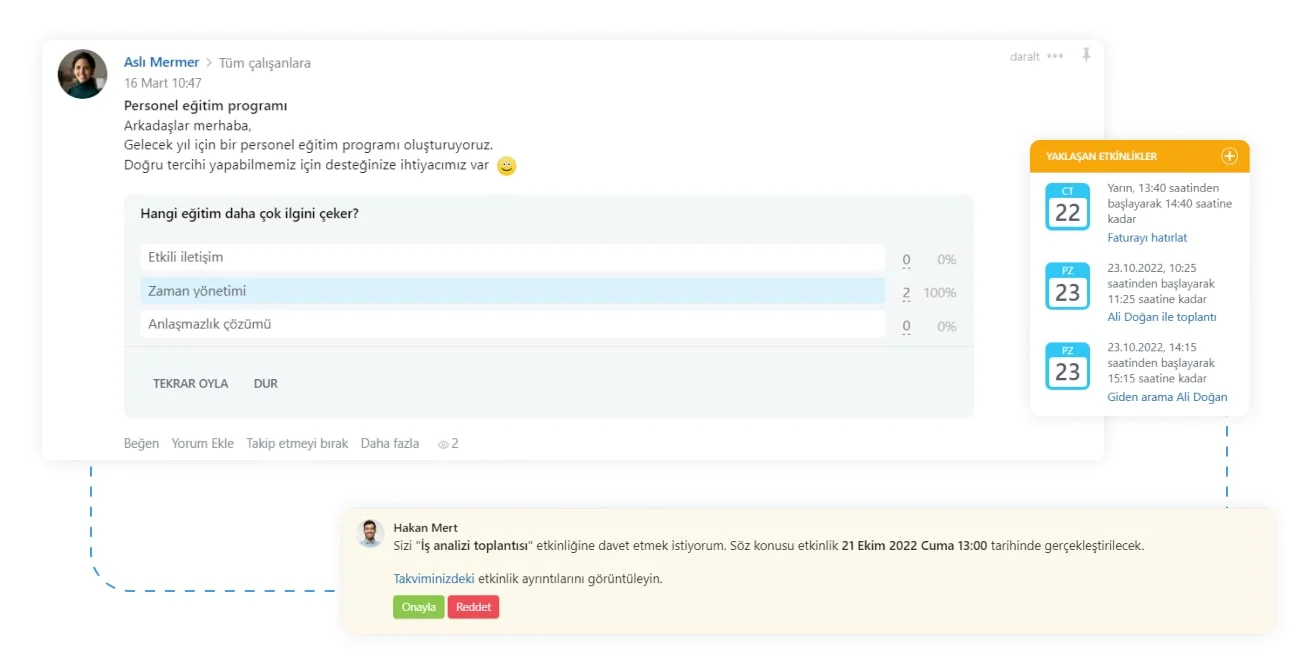Open the Takviminizdeki calendar link
Viewport: 1300px width, 660px height.
click(x=434, y=578)
